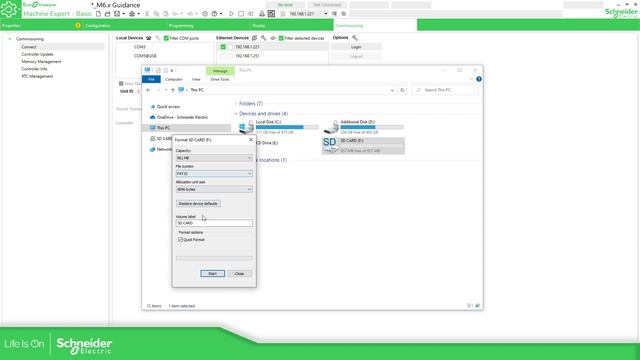The height and width of the screenshot is (360, 640).
Task: Click the refresh icon beside Ethernet Devices
Action: tap(254, 38)
